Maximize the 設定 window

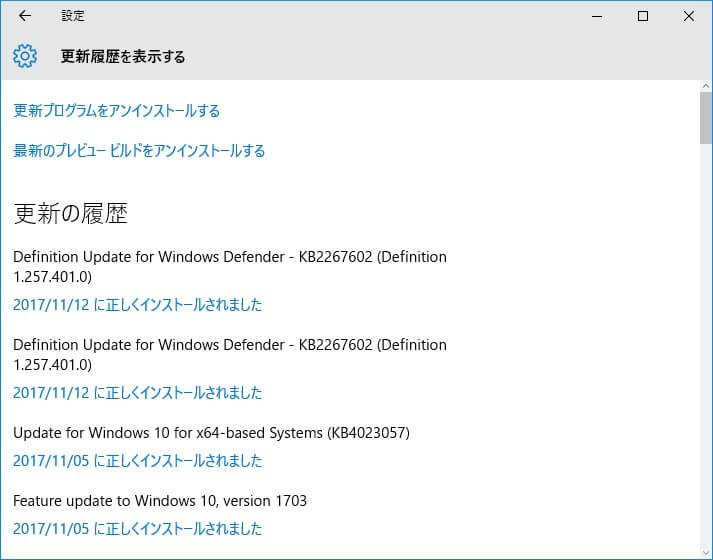coord(643,16)
